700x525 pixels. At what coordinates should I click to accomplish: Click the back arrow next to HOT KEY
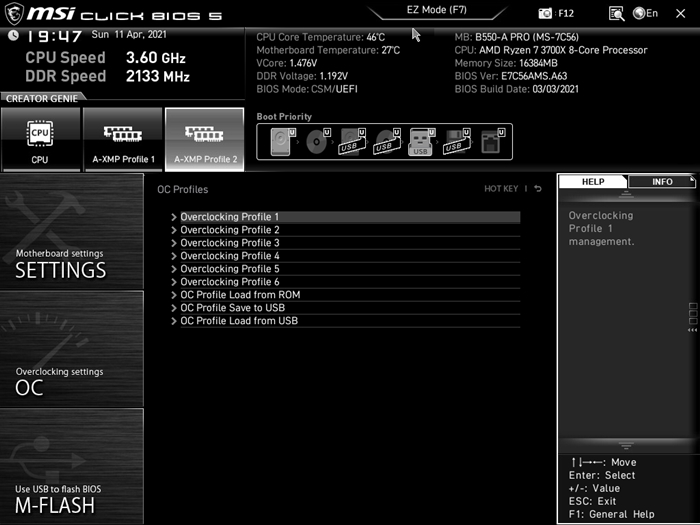click(537, 188)
